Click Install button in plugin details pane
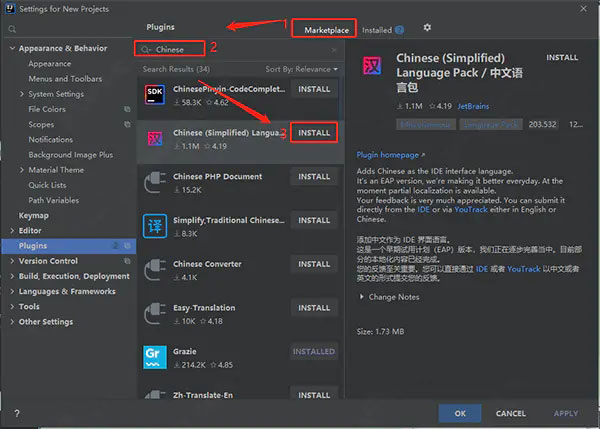600x429 pixels. 562,57
